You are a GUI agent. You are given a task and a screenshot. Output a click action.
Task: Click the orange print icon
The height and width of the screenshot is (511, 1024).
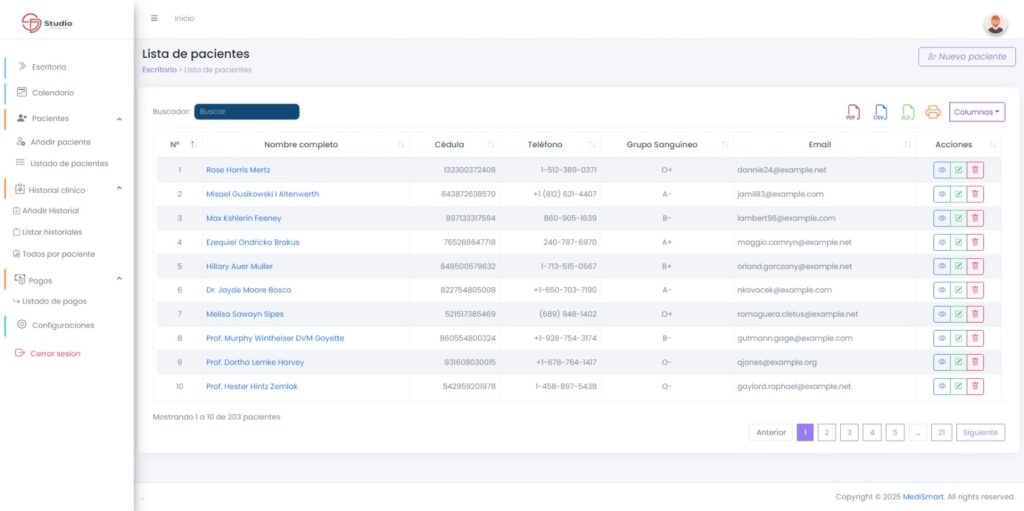933,112
